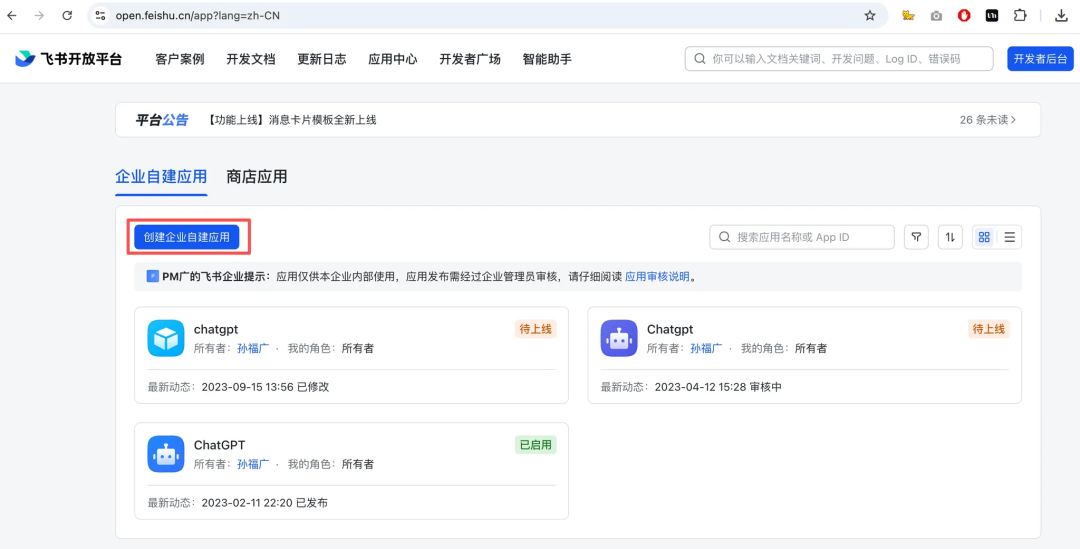Bookmark this page with star icon
This screenshot has width=1080, height=549.
(870, 16)
